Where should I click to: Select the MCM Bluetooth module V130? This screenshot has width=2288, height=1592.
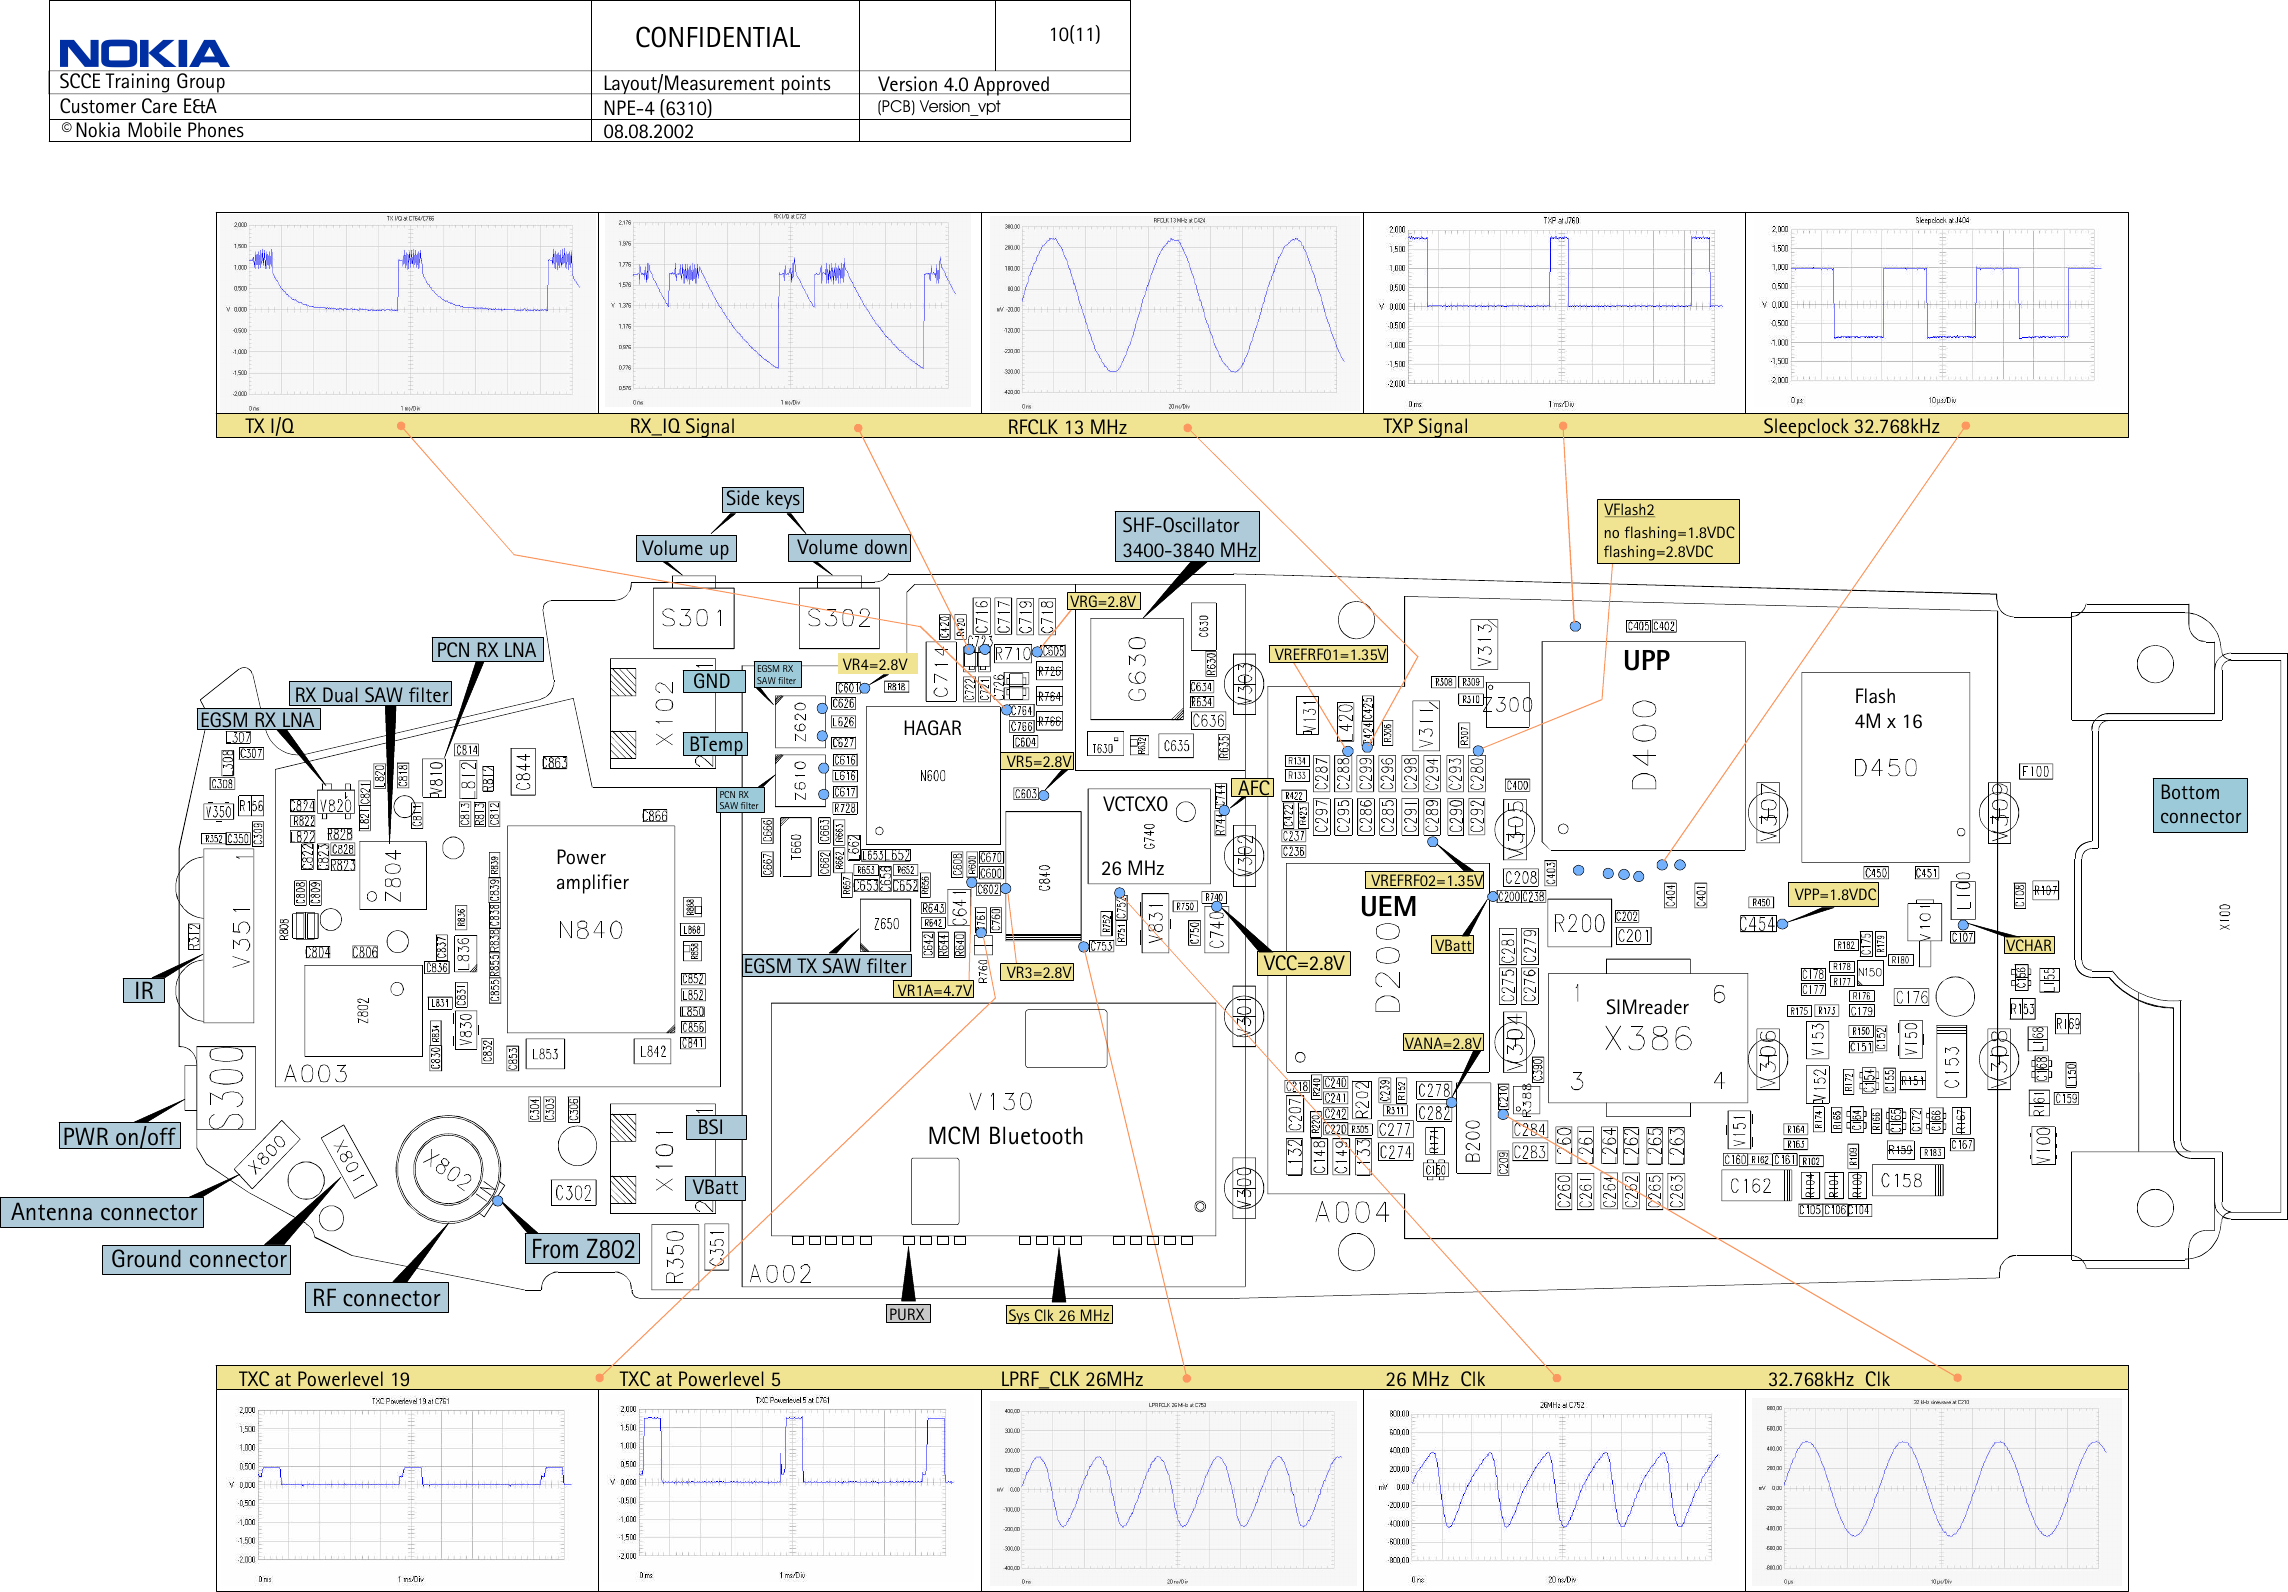pyautogui.click(x=1004, y=1135)
